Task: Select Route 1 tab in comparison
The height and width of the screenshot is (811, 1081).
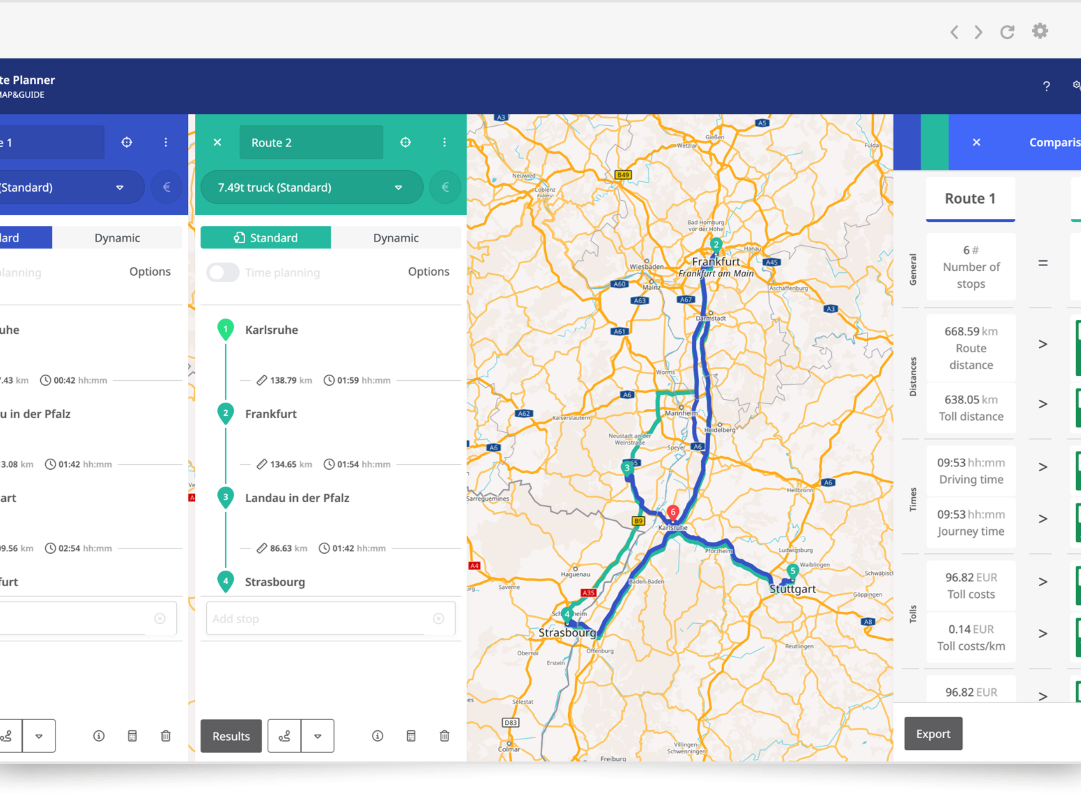Action: point(970,199)
